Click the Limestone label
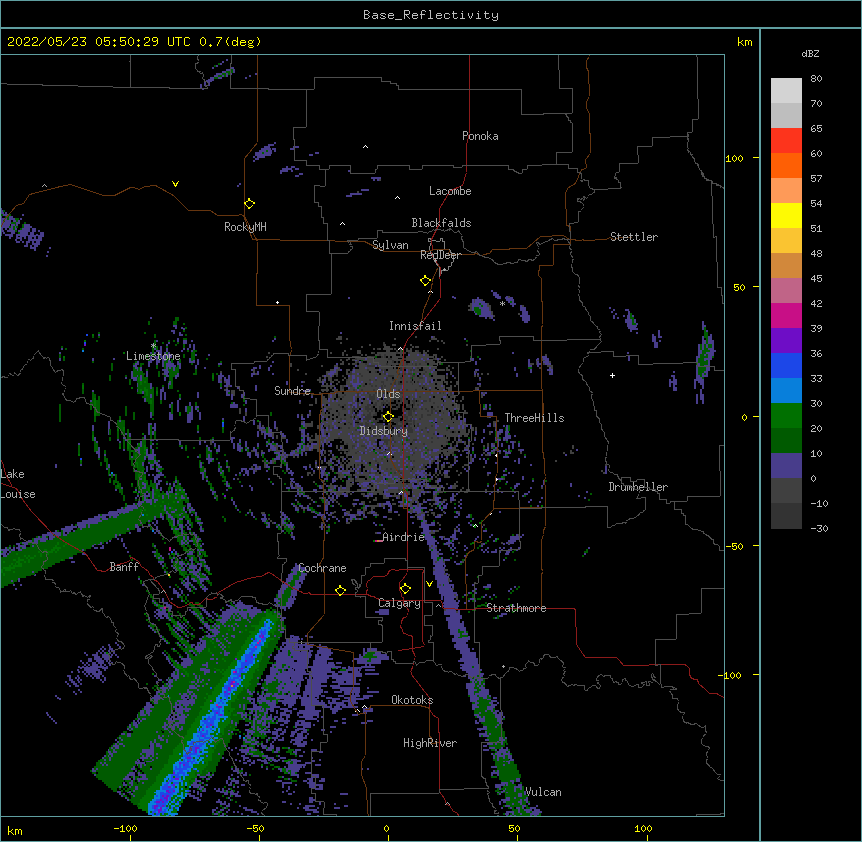Image resolution: width=862 pixels, height=842 pixels. [153, 356]
